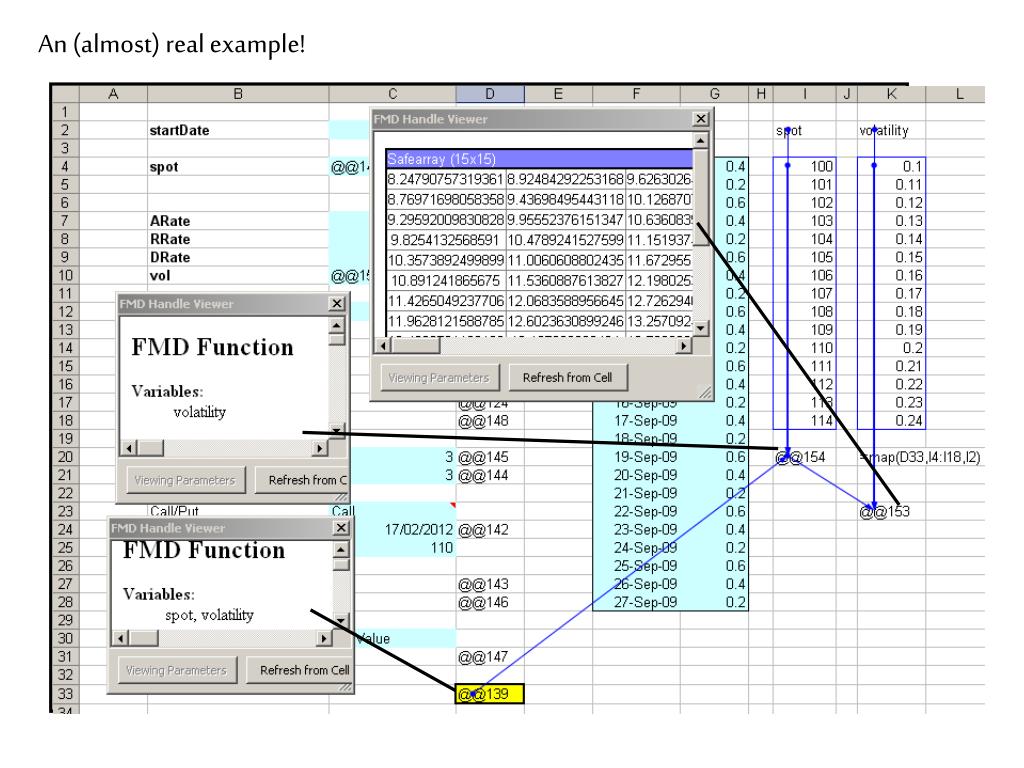Select cell @@146 in column D
Viewport: 1024px width, 768px height.
click(x=490, y=602)
